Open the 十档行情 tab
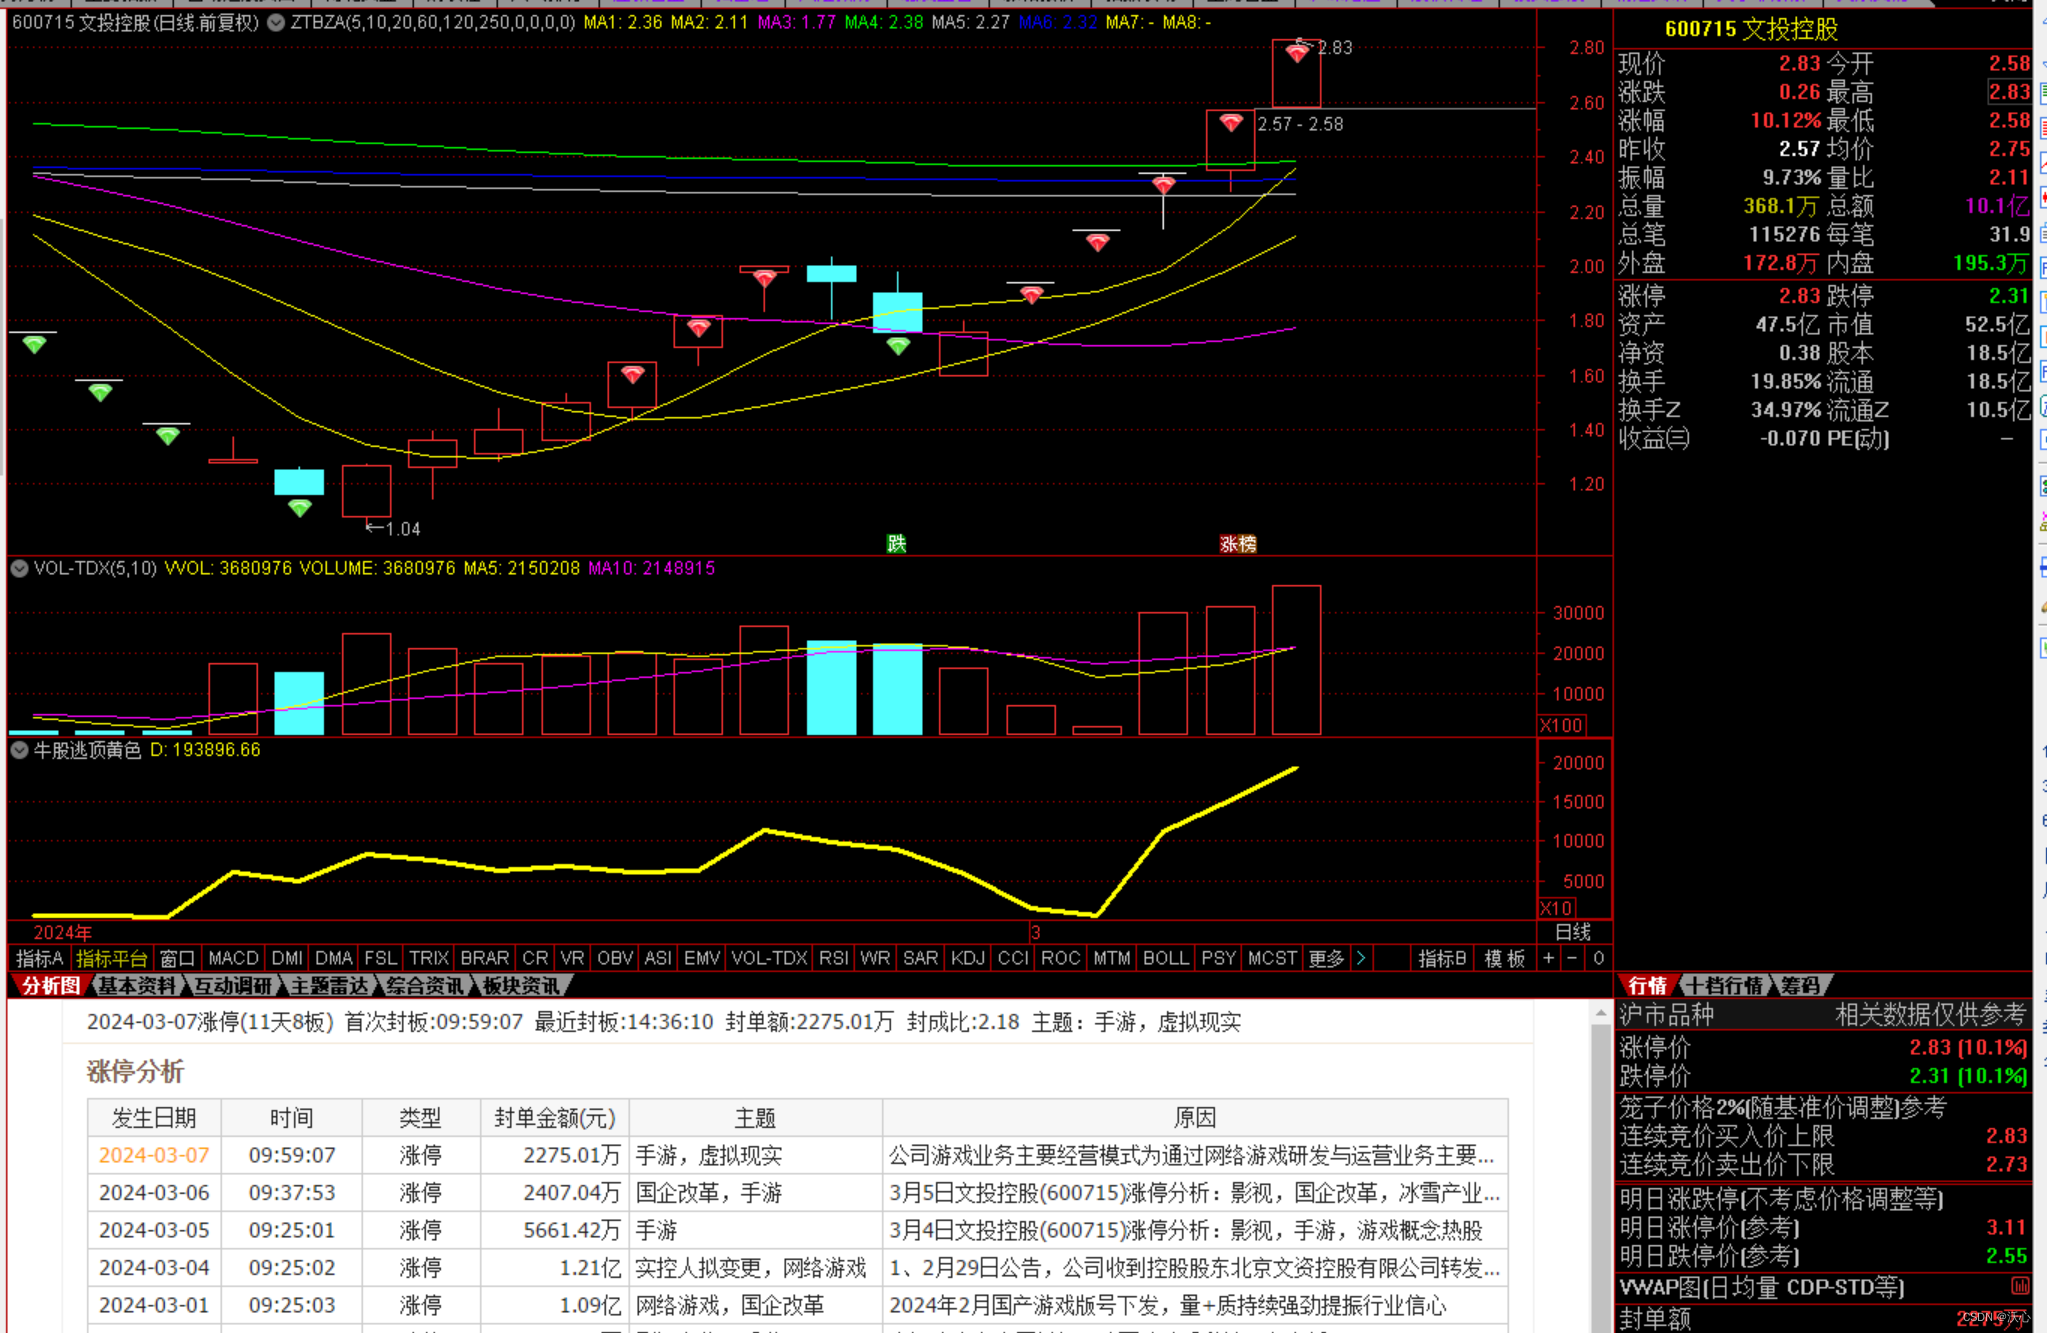Image resolution: width=2047 pixels, height=1333 pixels. 1725,985
